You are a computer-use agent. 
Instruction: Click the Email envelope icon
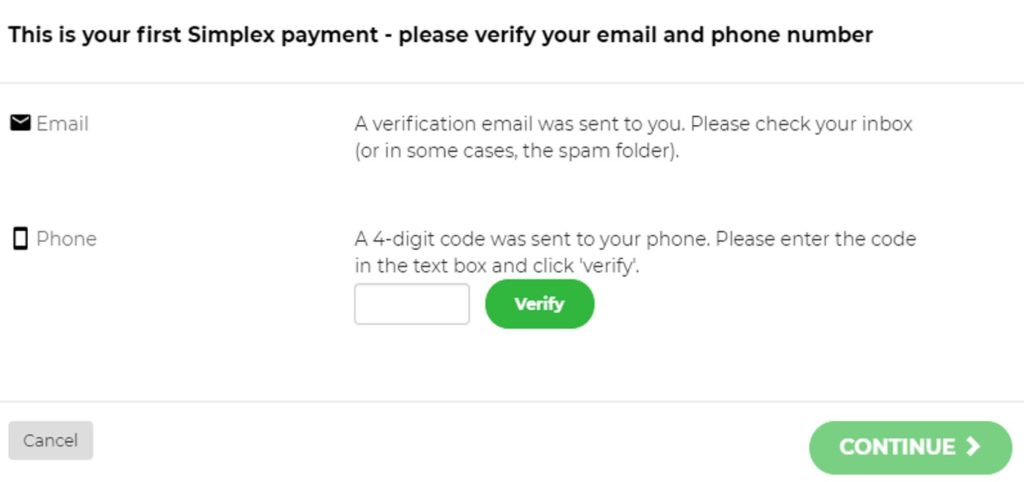click(20, 123)
